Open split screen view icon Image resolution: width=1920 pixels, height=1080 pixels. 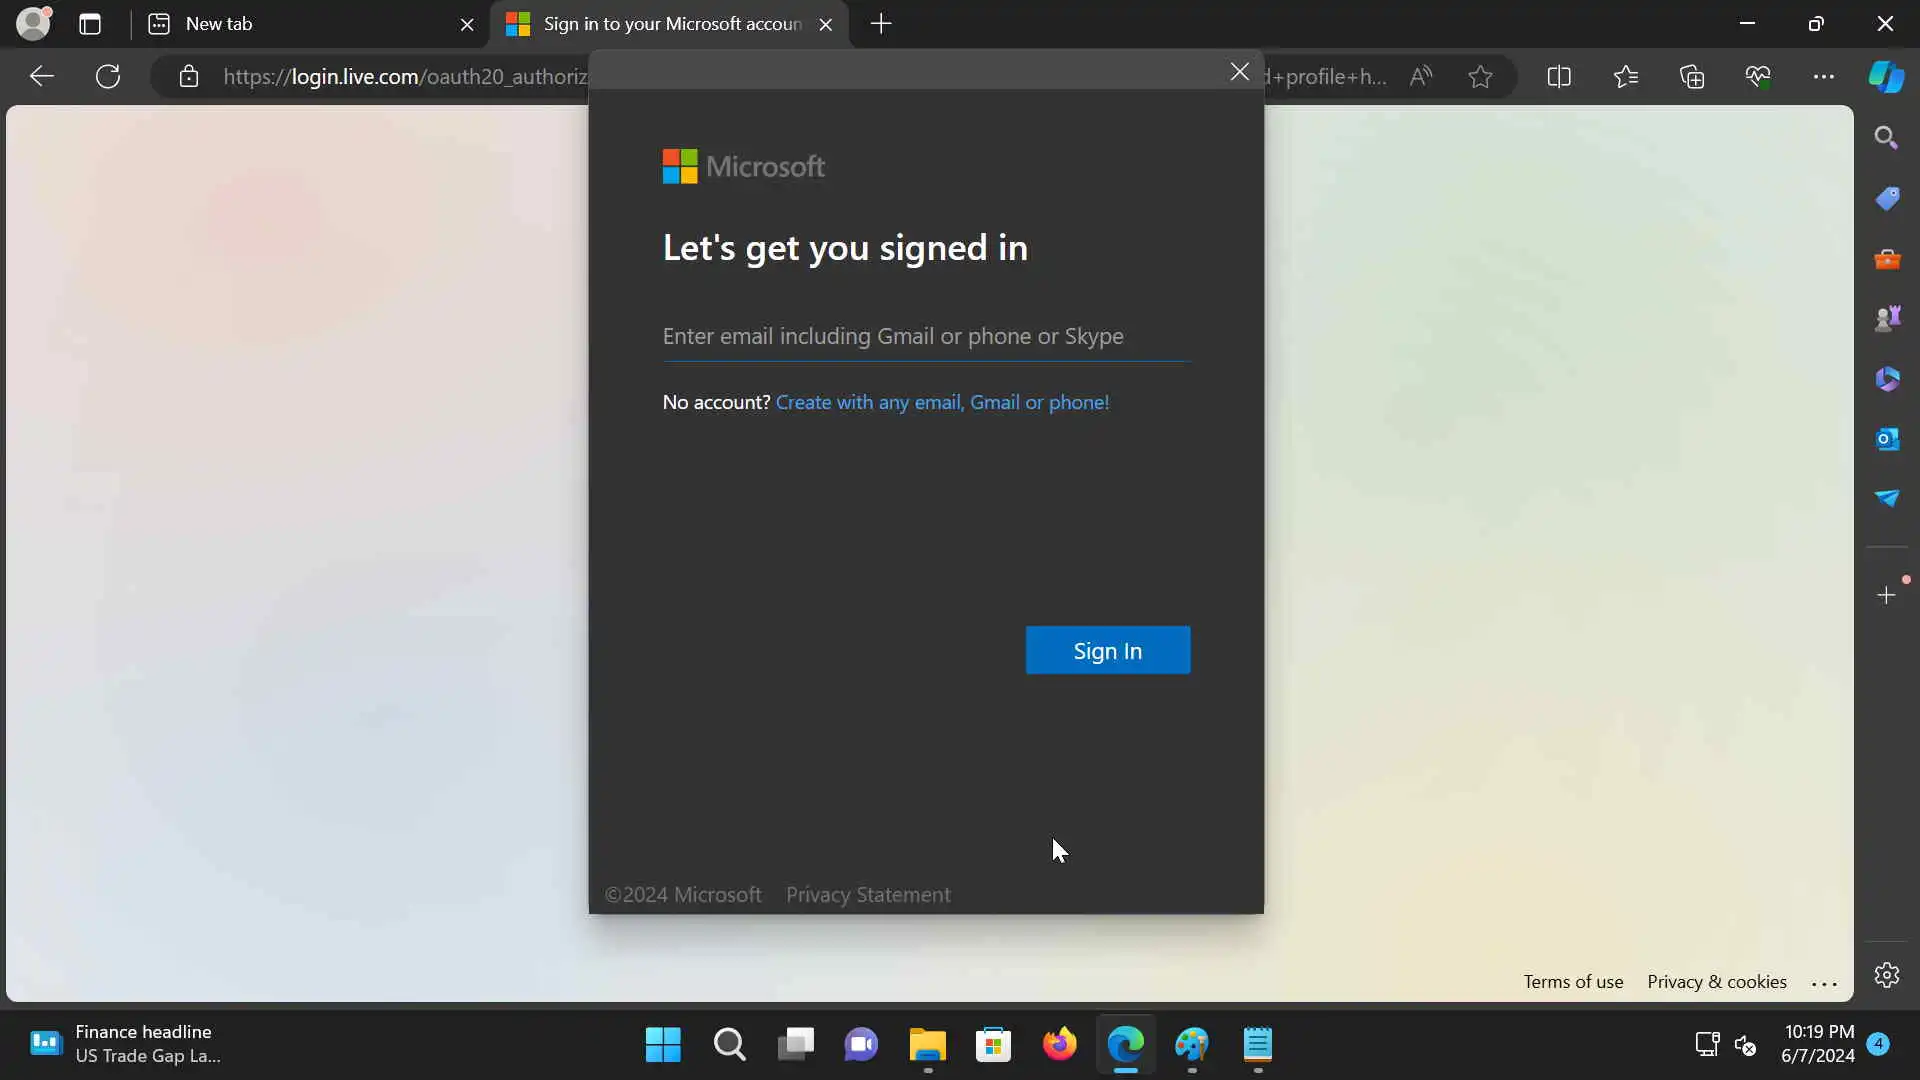tap(1558, 77)
